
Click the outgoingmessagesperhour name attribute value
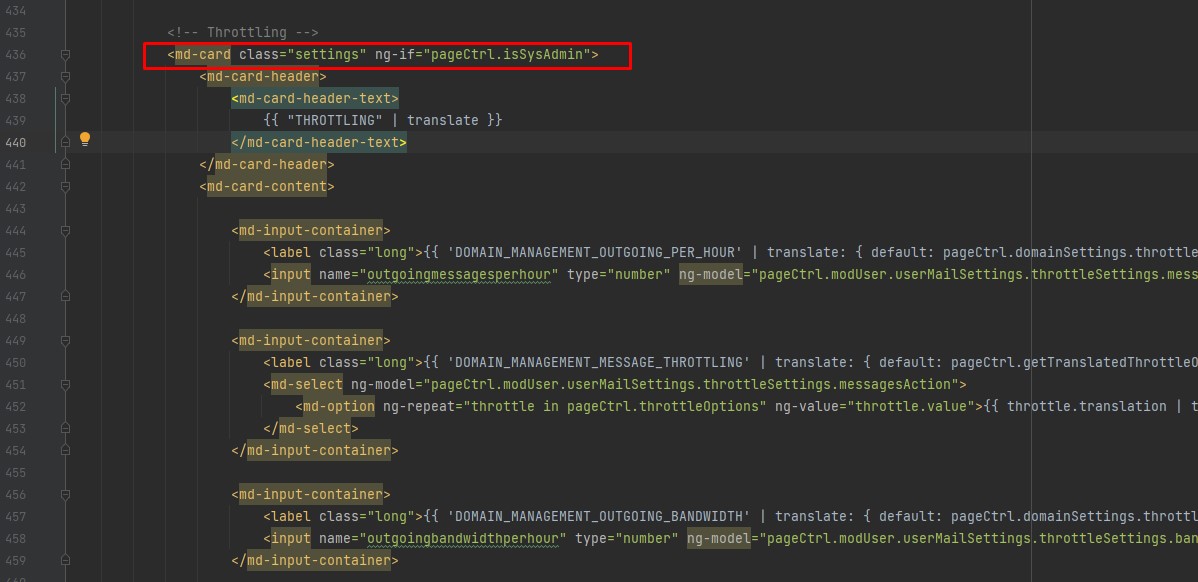tap(457, 274)
